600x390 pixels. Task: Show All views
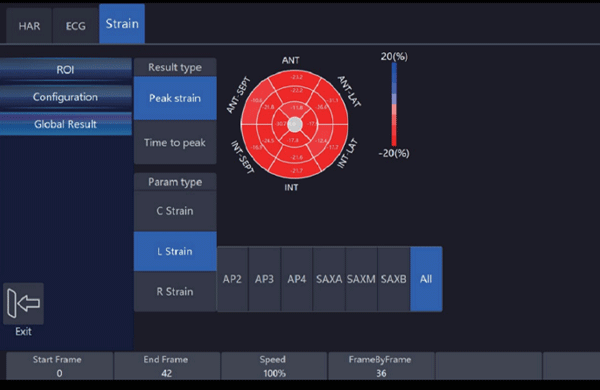pos(426,279)
